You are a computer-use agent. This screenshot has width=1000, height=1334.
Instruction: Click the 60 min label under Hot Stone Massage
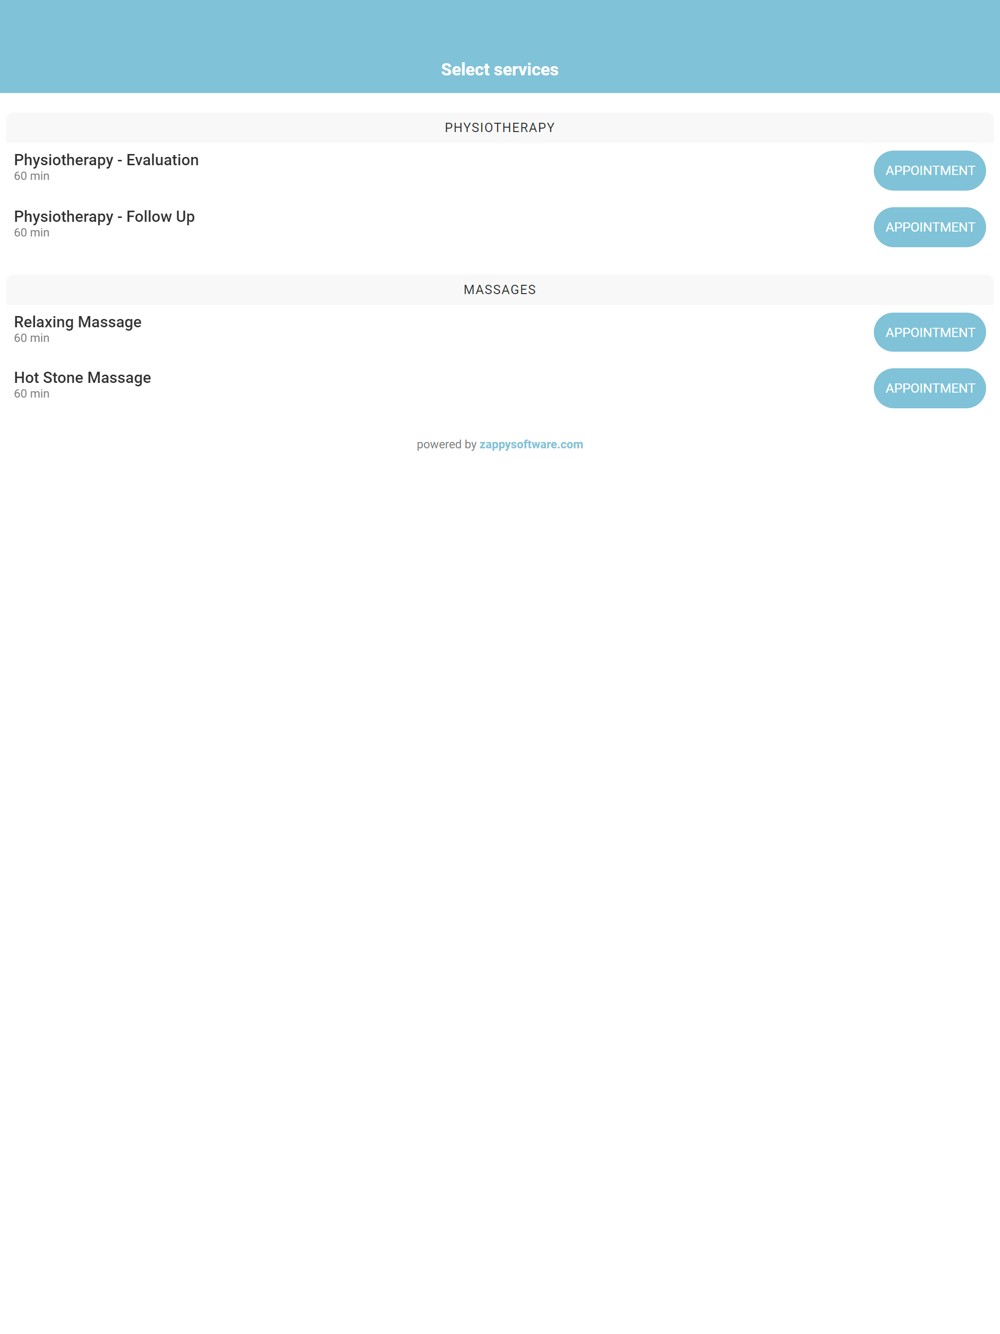point(32,394)
